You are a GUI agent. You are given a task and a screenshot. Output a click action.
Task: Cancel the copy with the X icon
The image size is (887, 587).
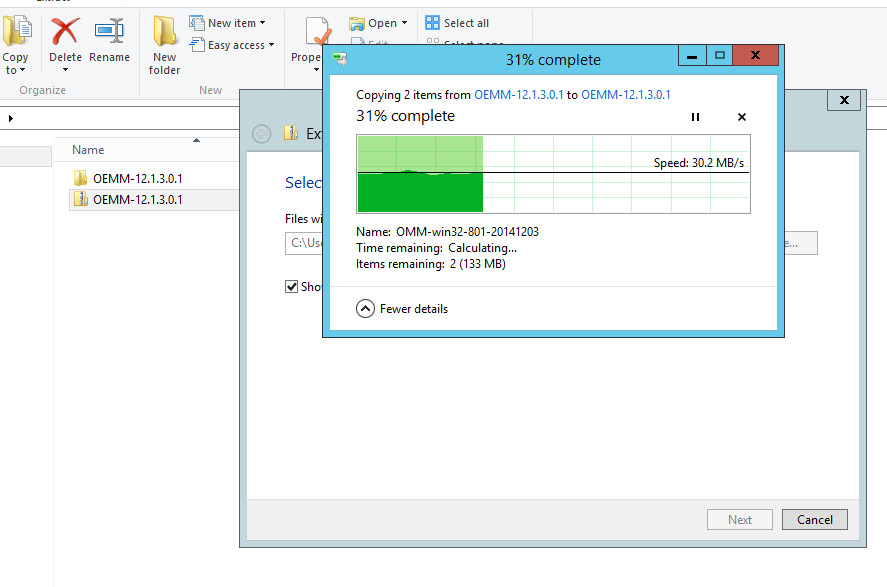click(742, 117)
